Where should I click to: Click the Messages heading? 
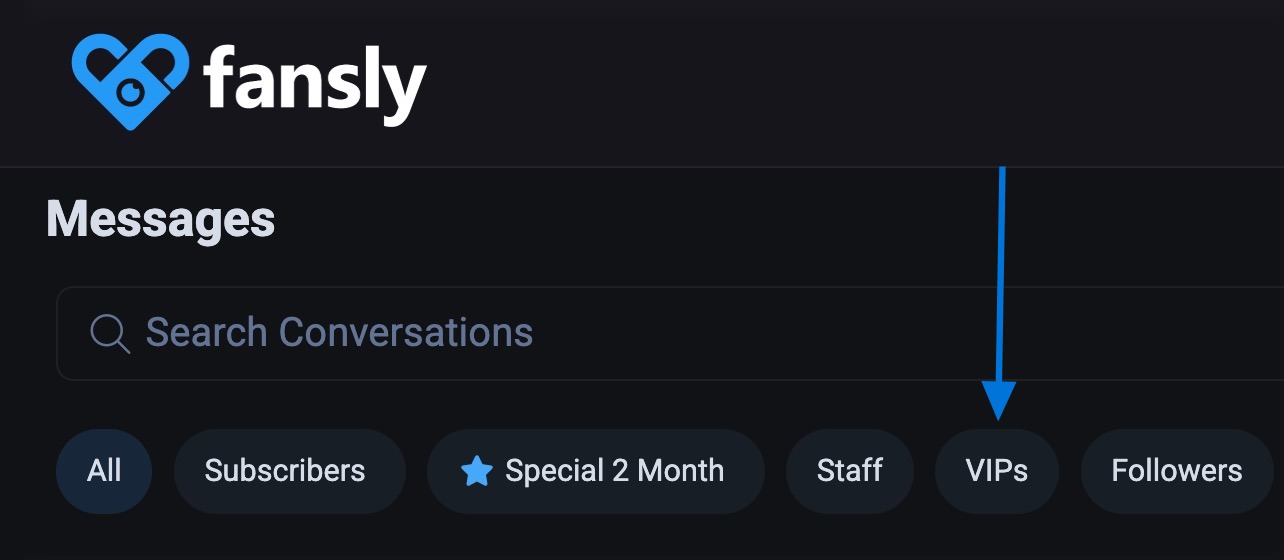[160, 219]
